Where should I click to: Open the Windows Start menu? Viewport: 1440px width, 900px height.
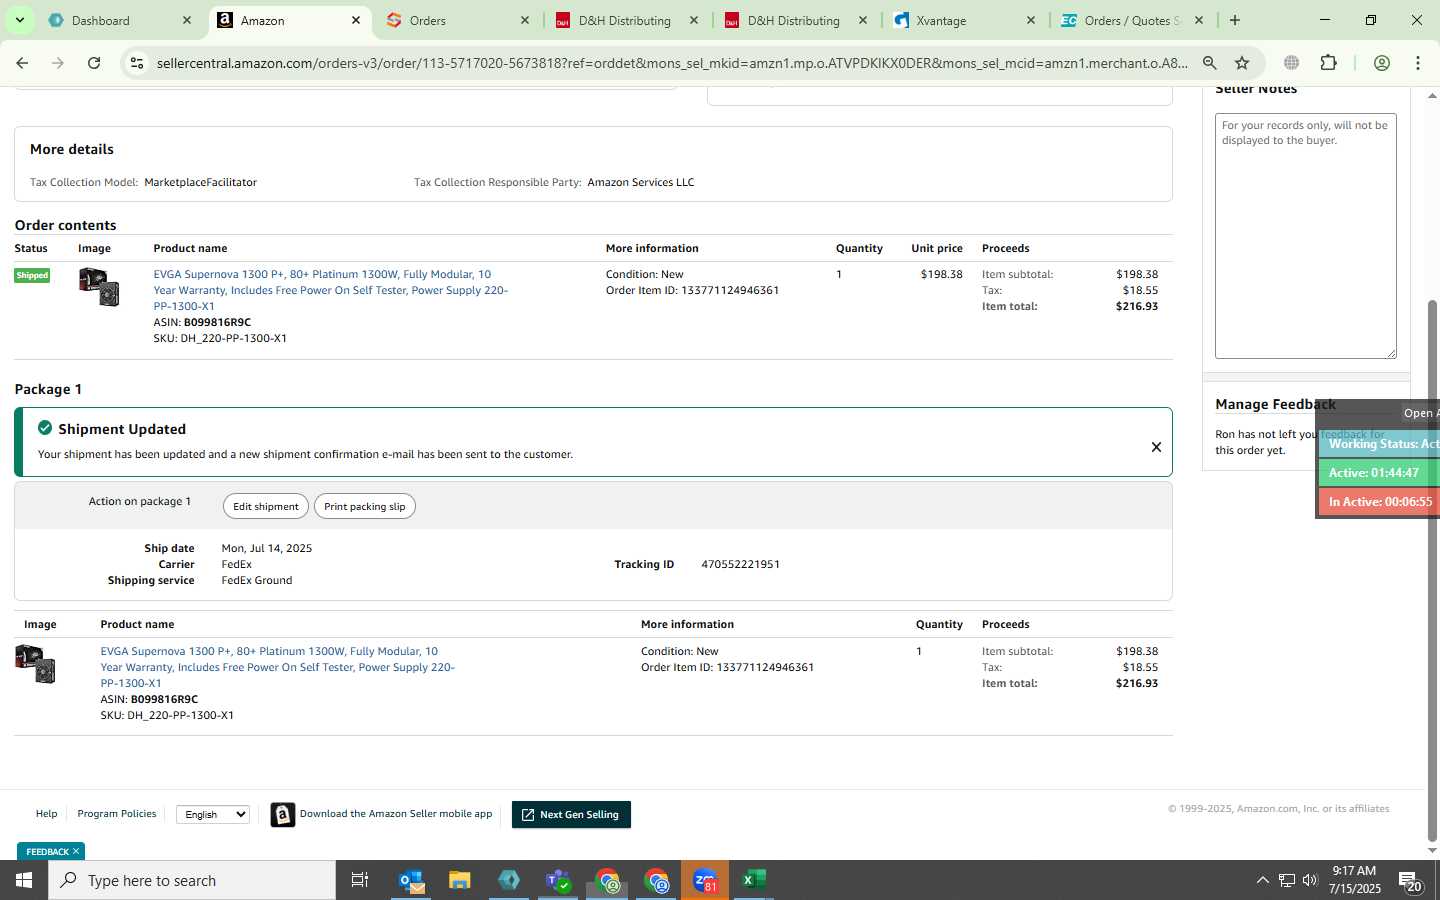tap(24, 880)
